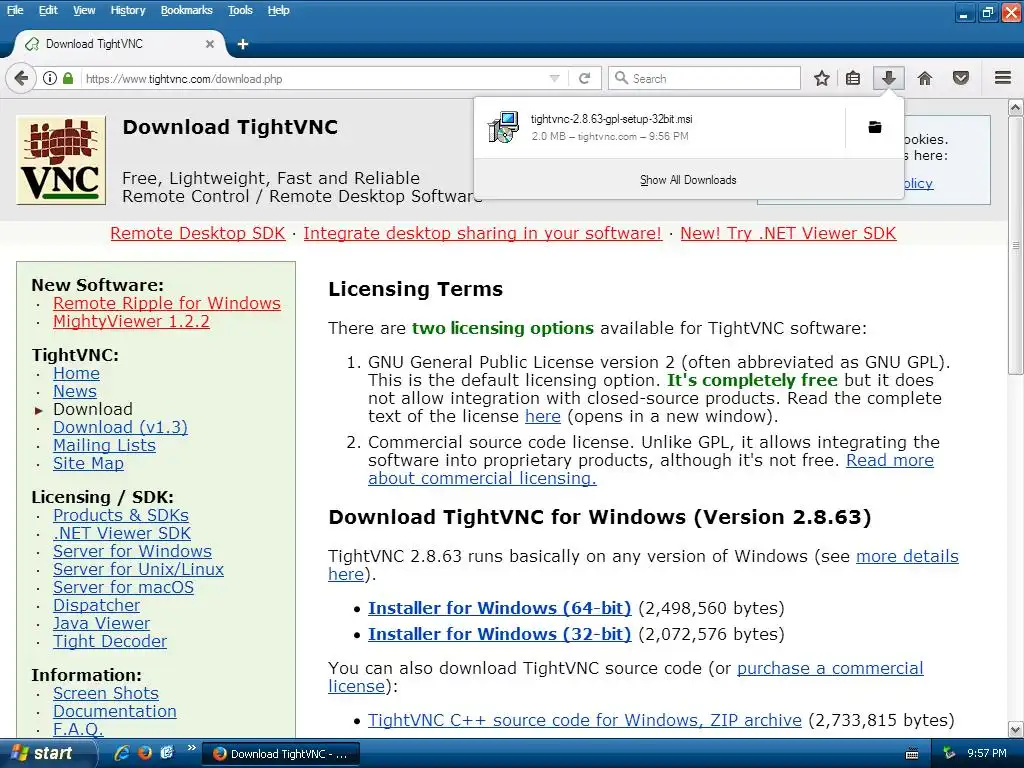
Task: Launch Internet Explorer from quick launch
Action: pos(122,753)
